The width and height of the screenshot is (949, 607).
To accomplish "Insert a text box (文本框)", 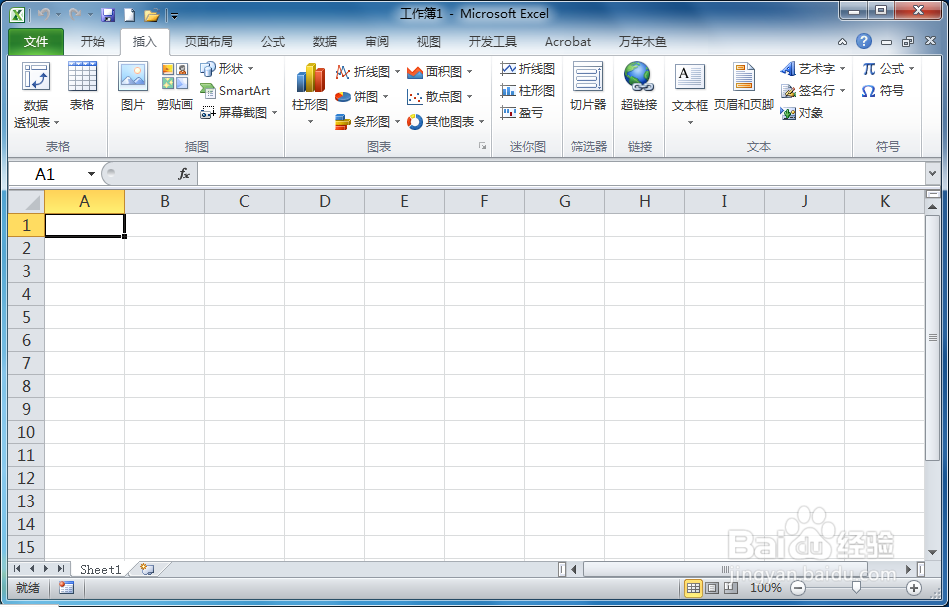I will click(x=689, y=93).
